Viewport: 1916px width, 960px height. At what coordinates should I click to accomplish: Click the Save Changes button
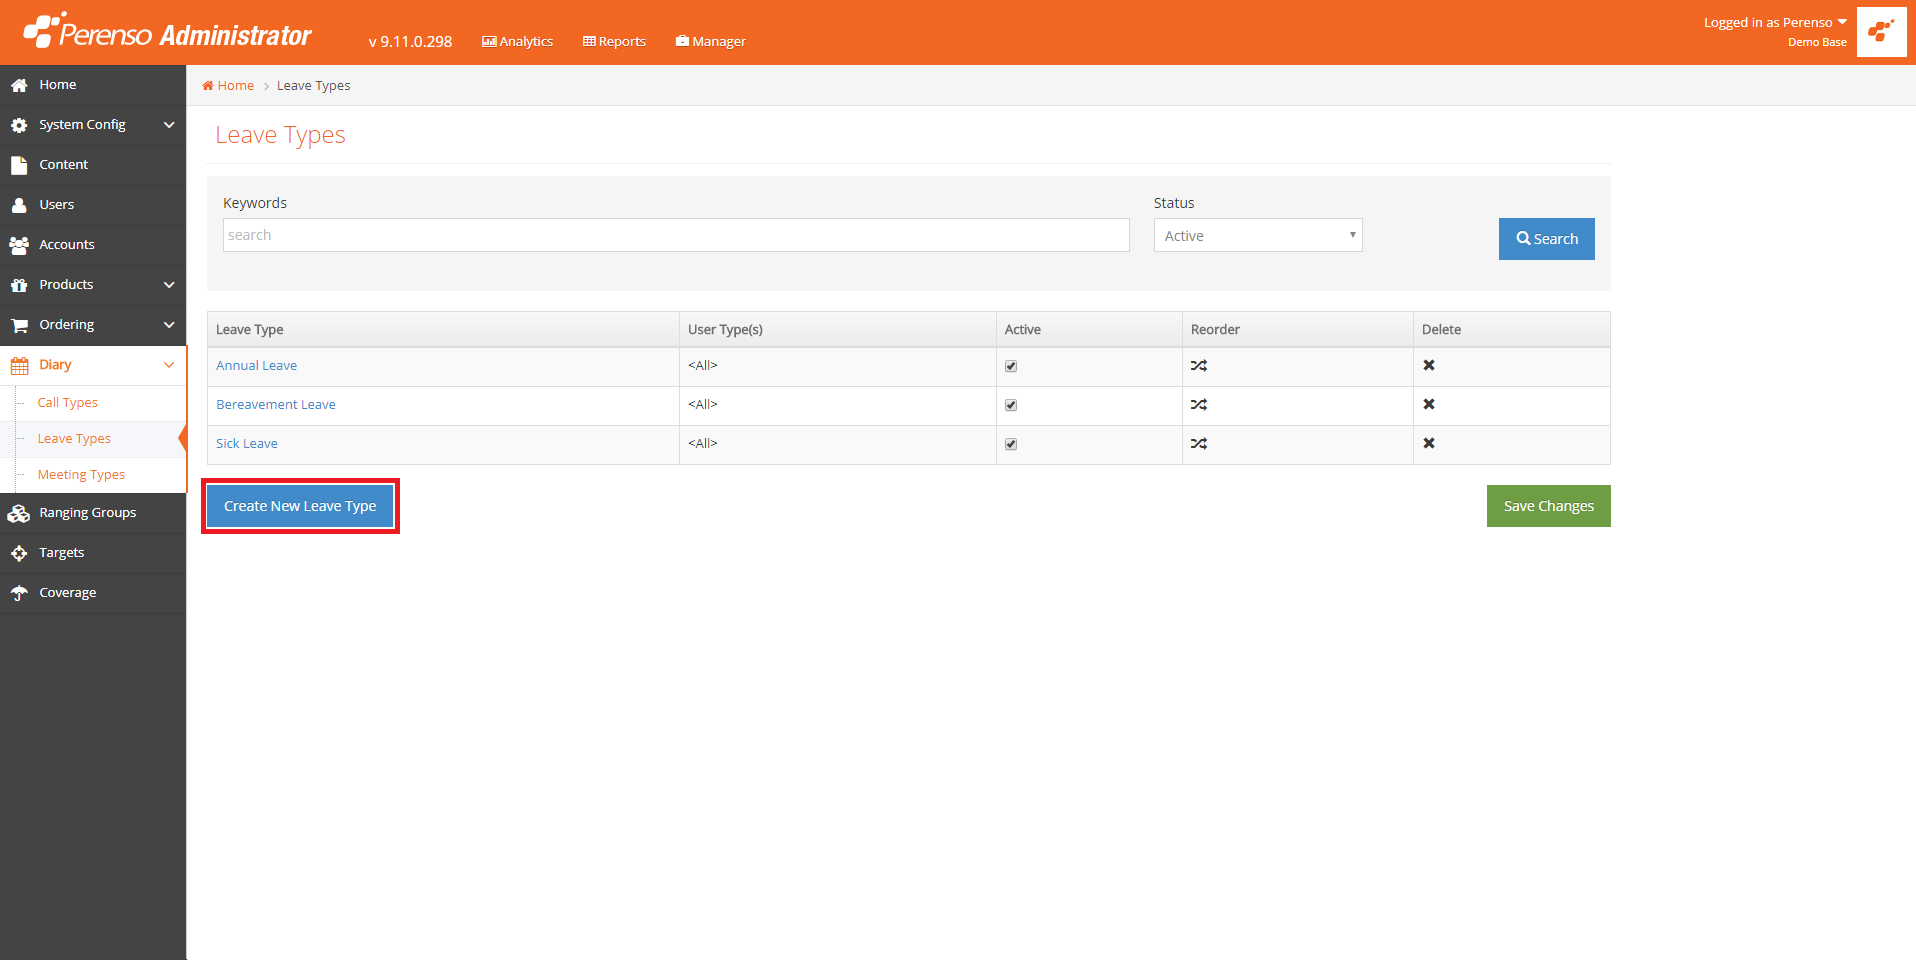1549,506
